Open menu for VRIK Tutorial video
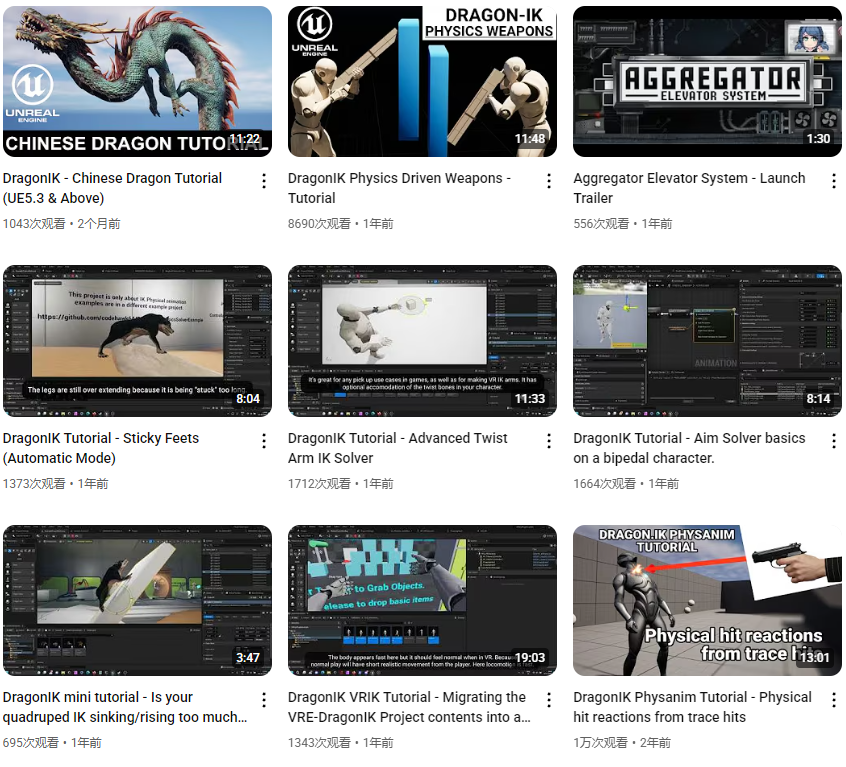846x767 pixels. [549, 700]
